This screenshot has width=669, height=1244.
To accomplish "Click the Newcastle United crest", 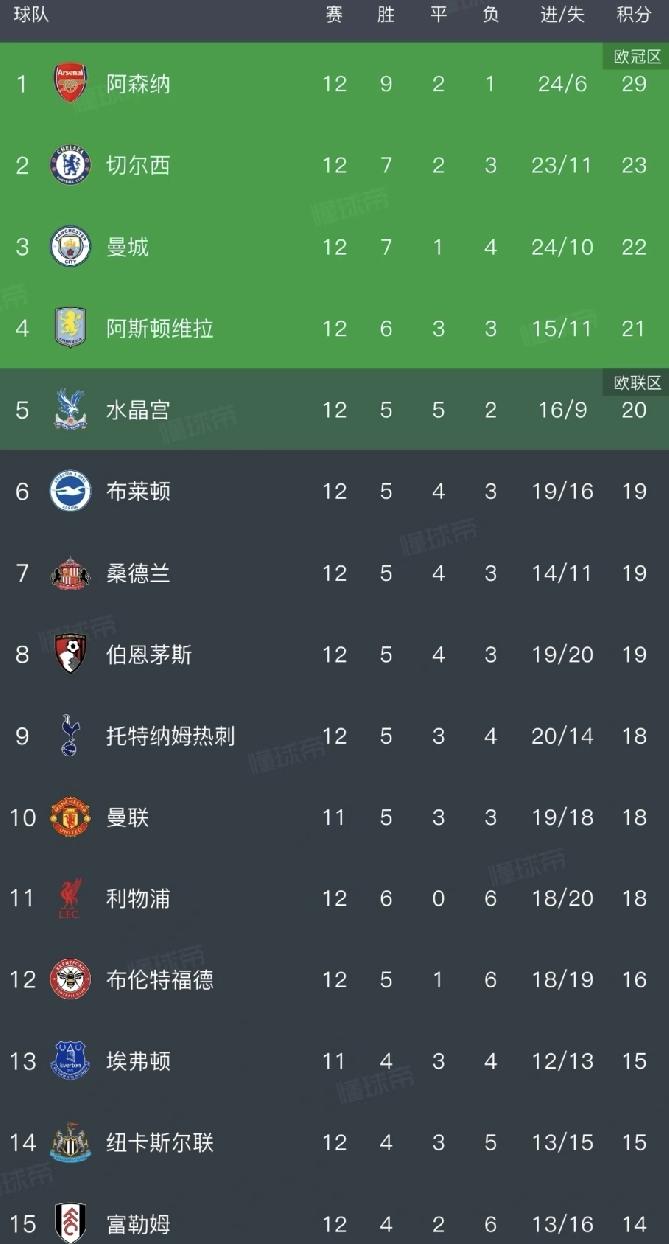I will pos(71,1143).
